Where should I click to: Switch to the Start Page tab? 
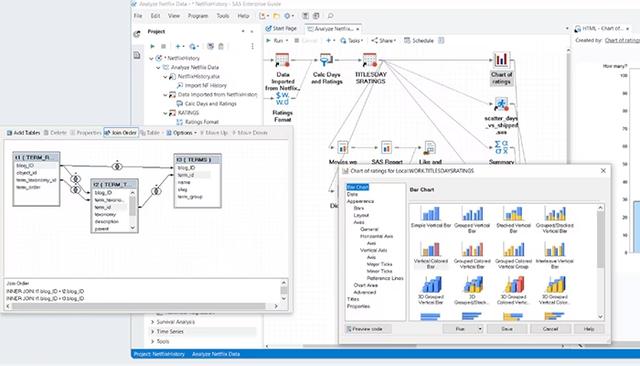(x=281, y=29)
